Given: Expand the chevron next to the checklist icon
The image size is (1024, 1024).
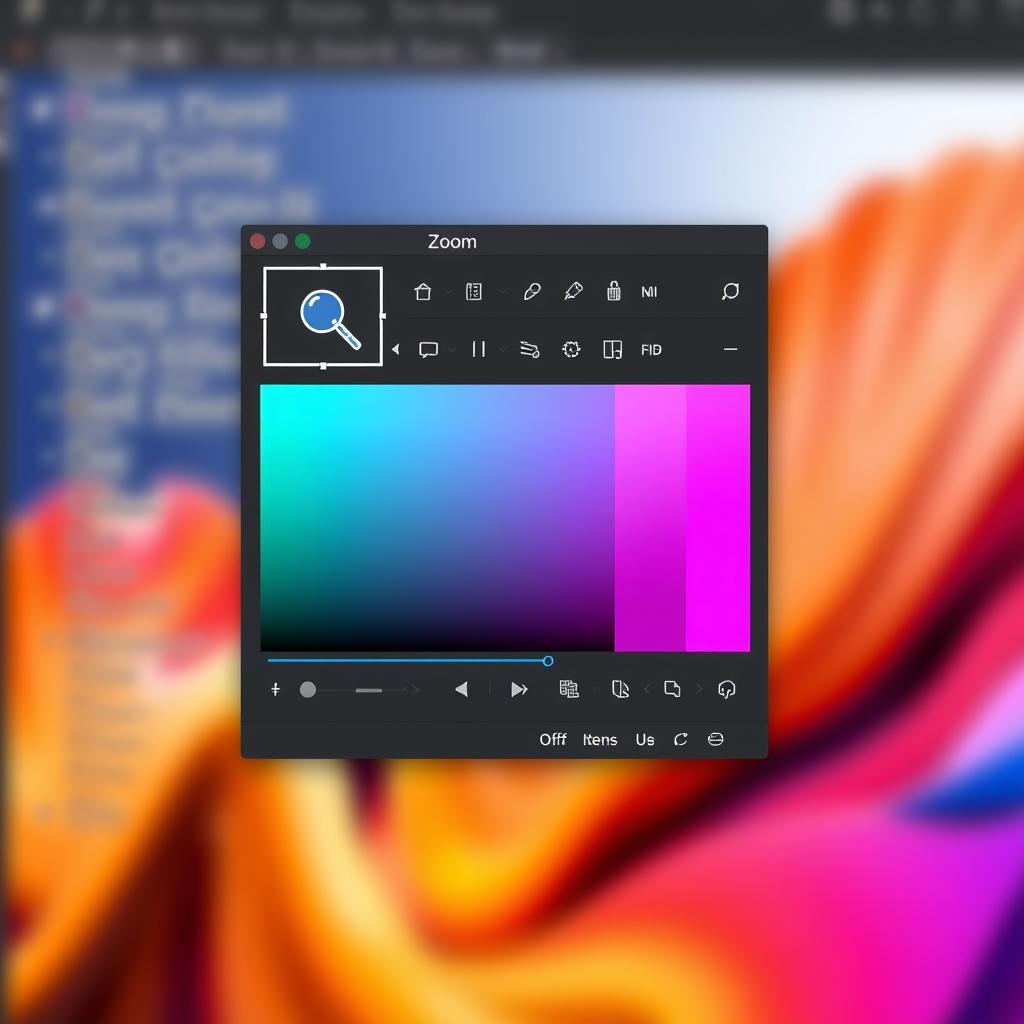Looking at the screenshot, I should [x=502, y=292].
